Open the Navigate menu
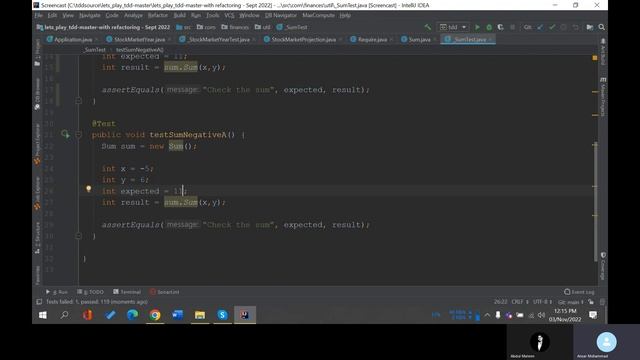This screenshot has height=360, width=640. (x=89, y=15)
